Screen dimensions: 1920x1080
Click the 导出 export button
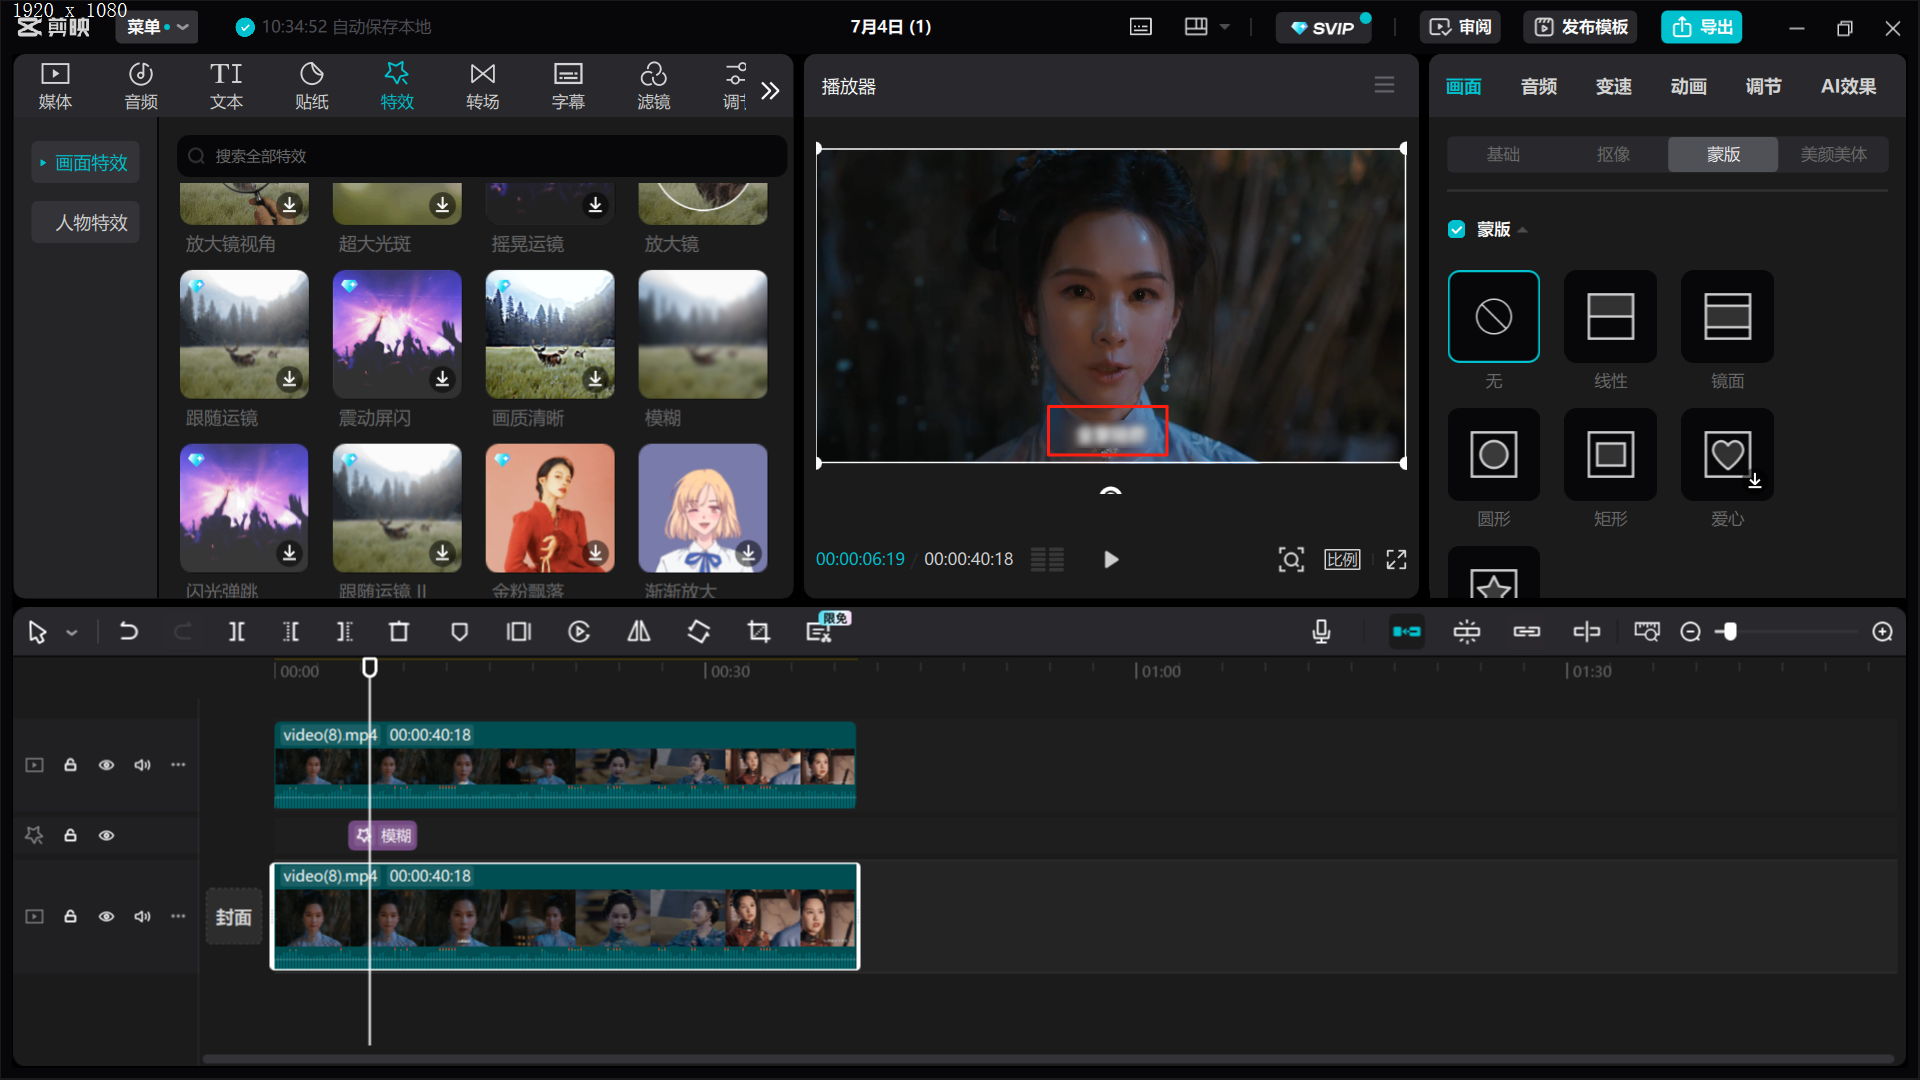tap(1701, 27)
